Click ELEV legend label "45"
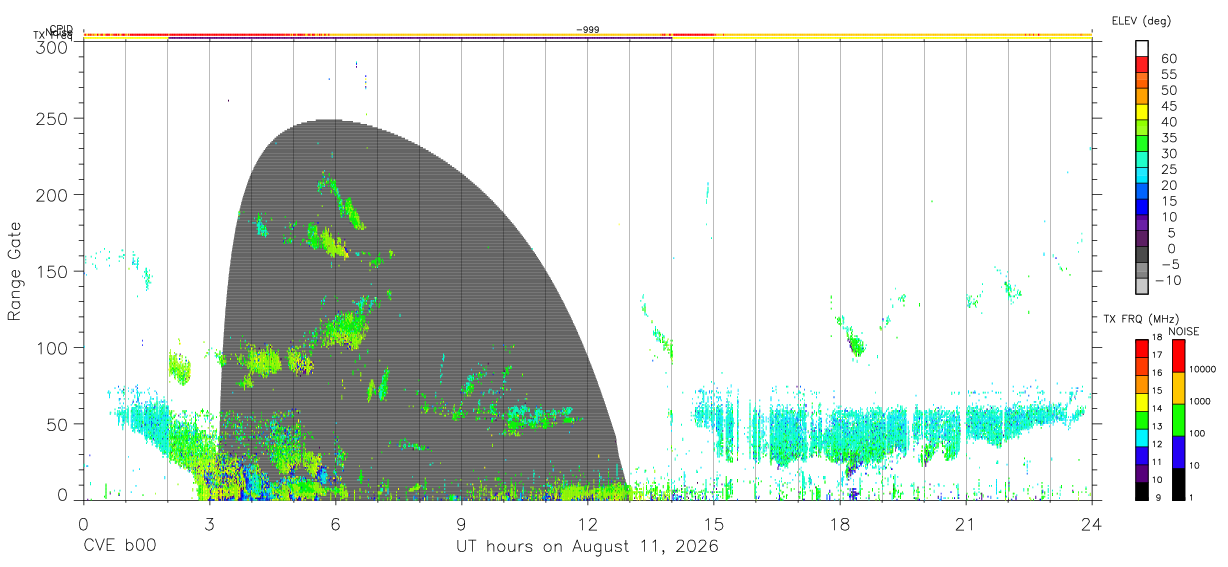 pos(1169,106)
